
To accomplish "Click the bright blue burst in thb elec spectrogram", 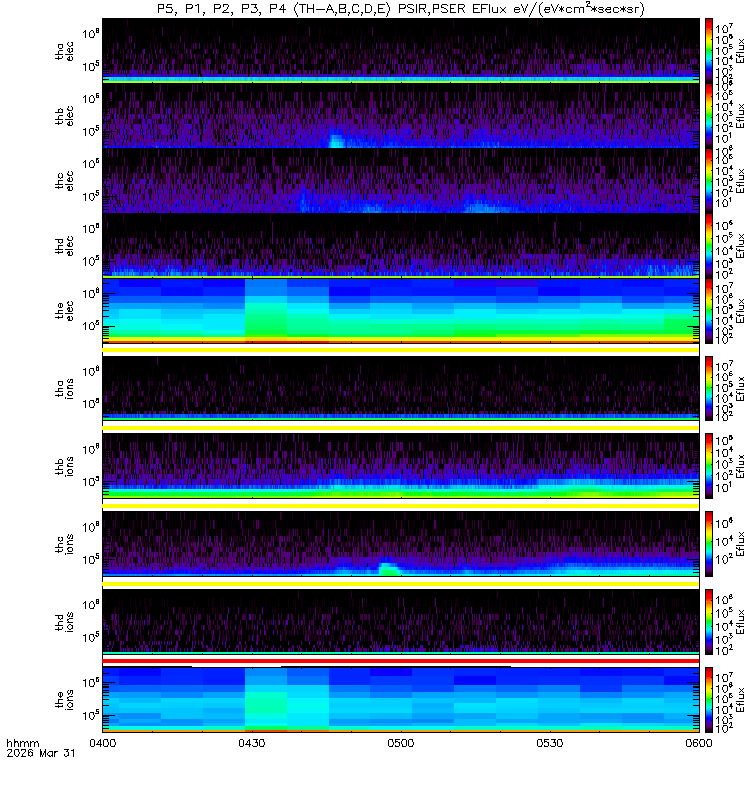I will (x=336, y=141).
